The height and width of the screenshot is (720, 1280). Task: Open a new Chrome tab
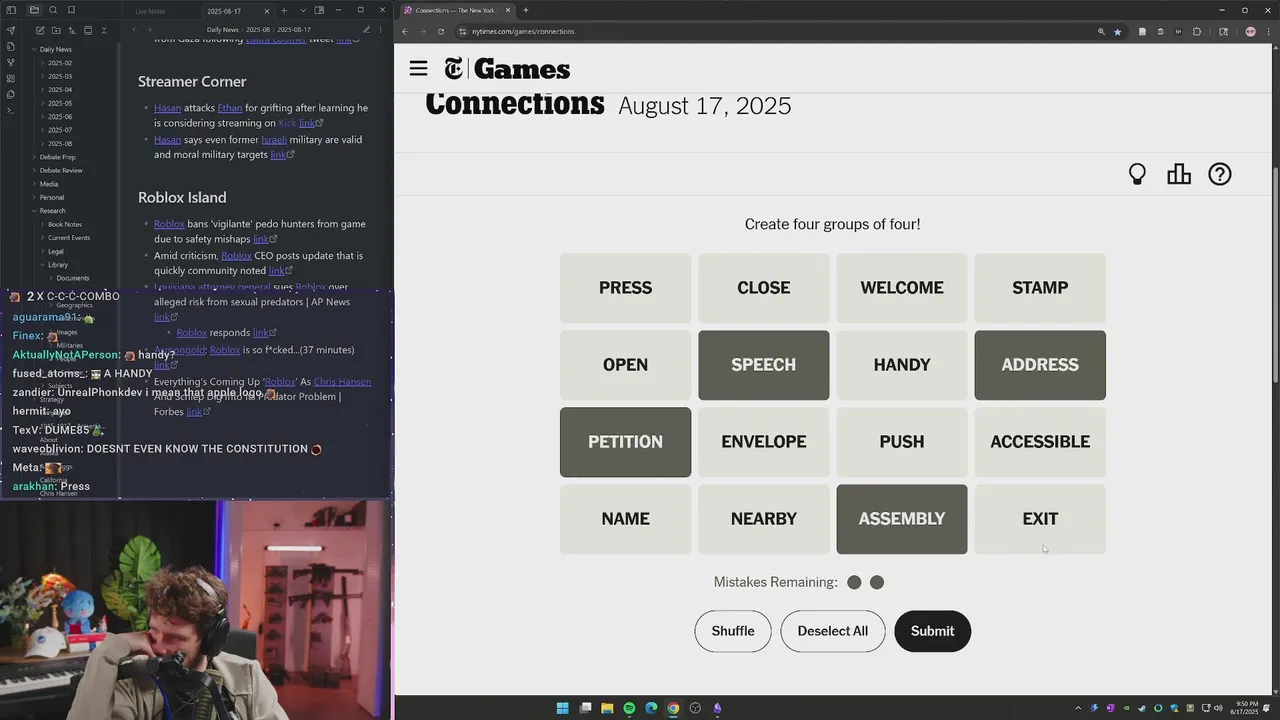[x=526, y=10]
